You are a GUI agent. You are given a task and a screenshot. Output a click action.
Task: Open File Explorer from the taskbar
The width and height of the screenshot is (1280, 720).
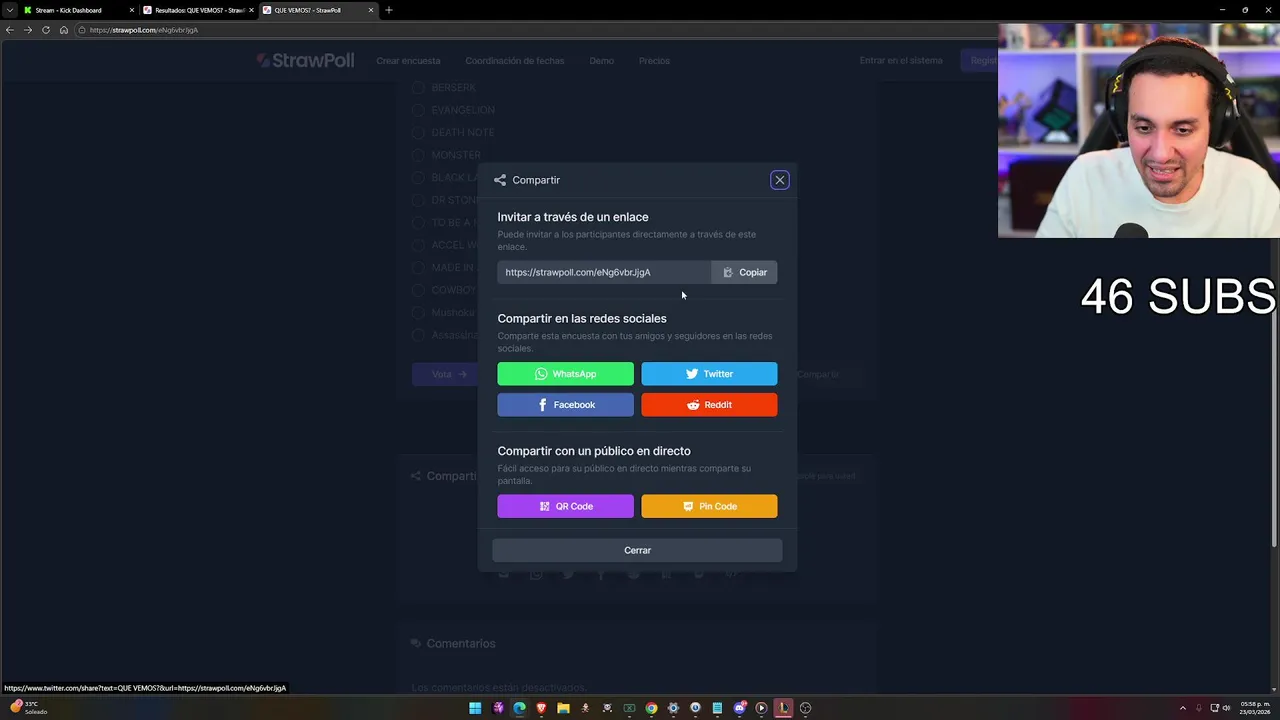pyautogui.click(x=563, y=708)
